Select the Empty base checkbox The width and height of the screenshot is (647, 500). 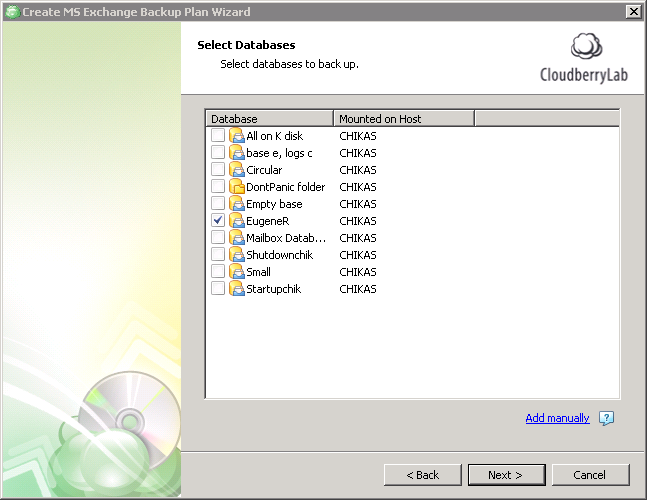(x=217, y=203)
